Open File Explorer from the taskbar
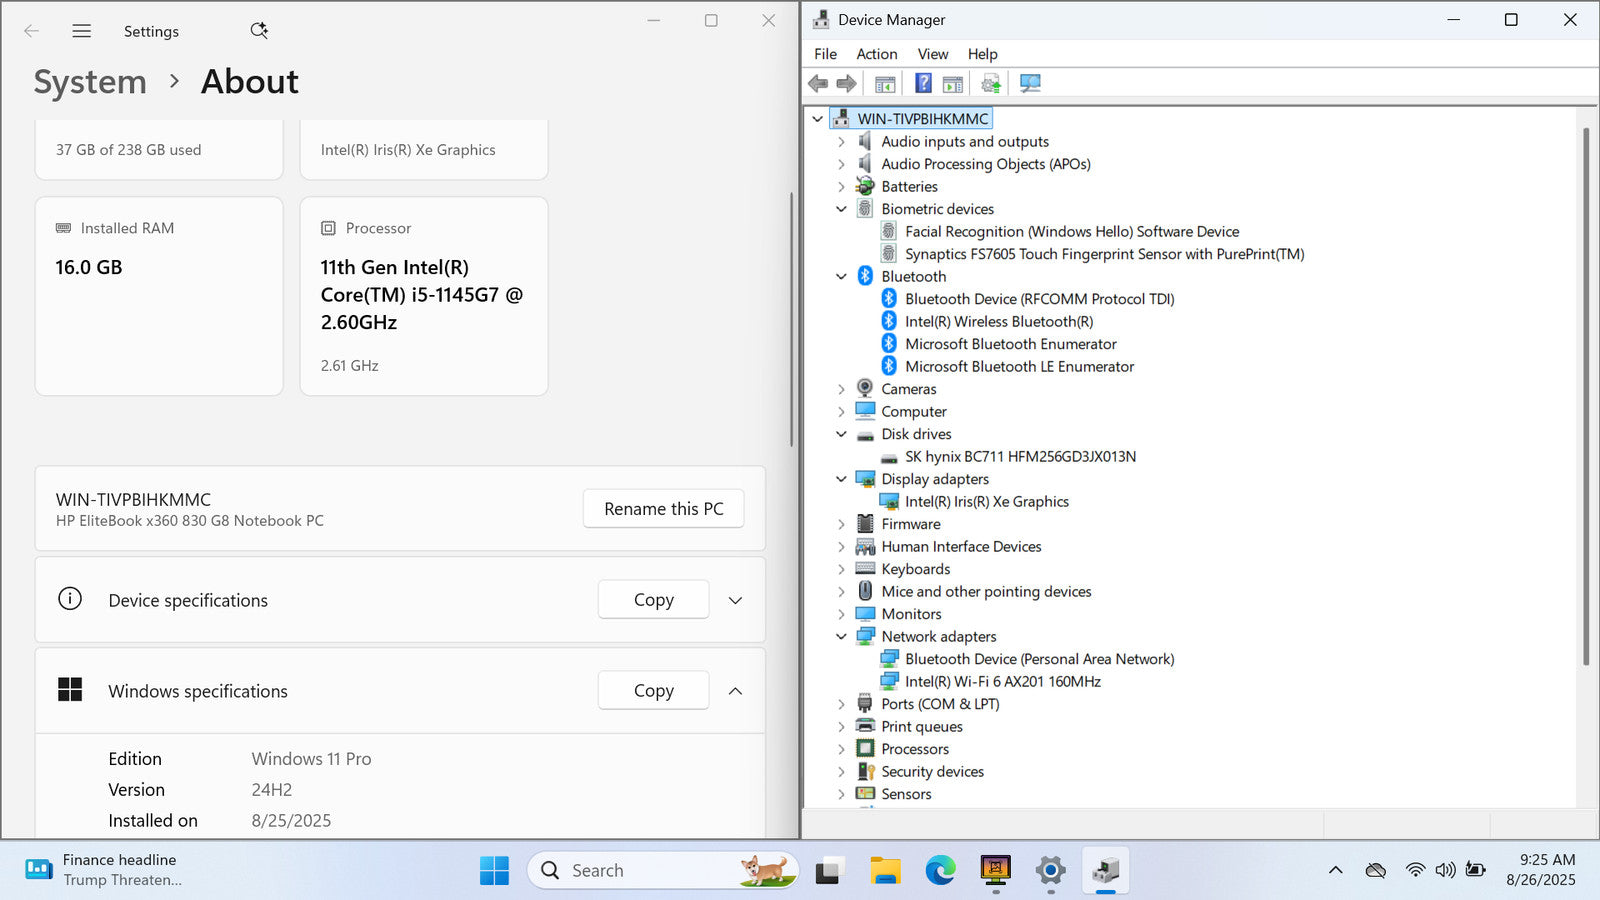The image size is (1600, 900). coord(885,871)
